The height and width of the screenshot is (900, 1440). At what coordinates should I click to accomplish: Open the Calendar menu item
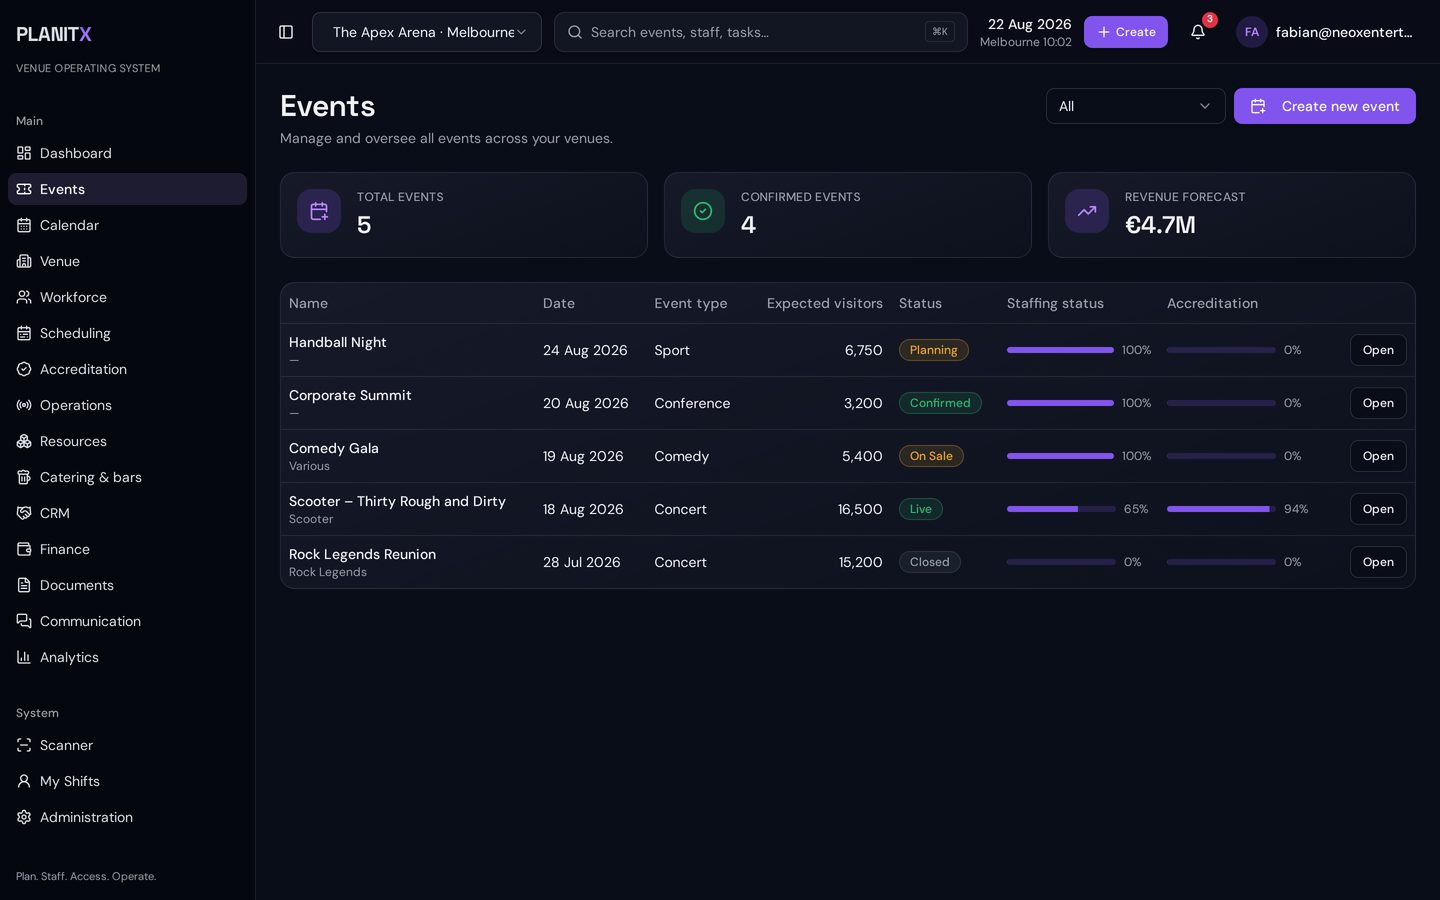tap(127, 225)
